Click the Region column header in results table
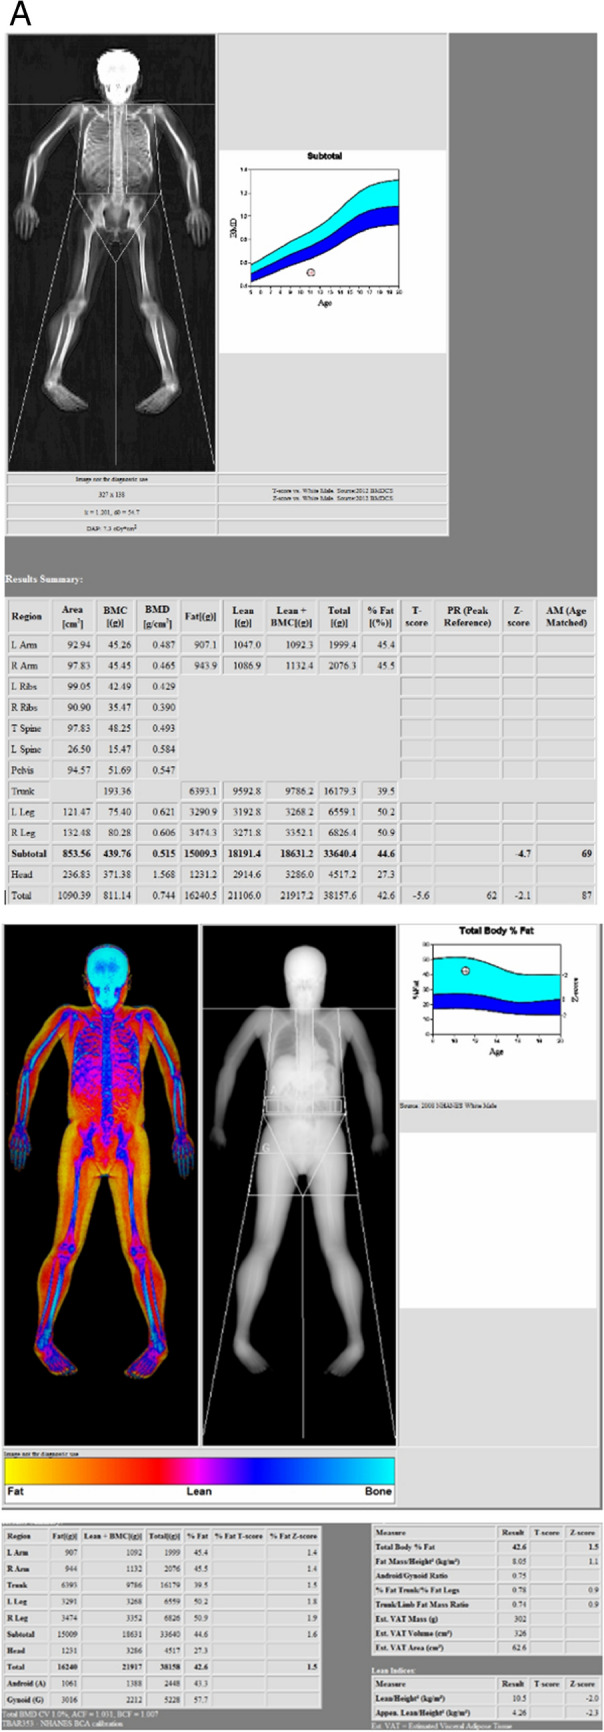Viewport: 604px width, 1732px height. (27, 616)
